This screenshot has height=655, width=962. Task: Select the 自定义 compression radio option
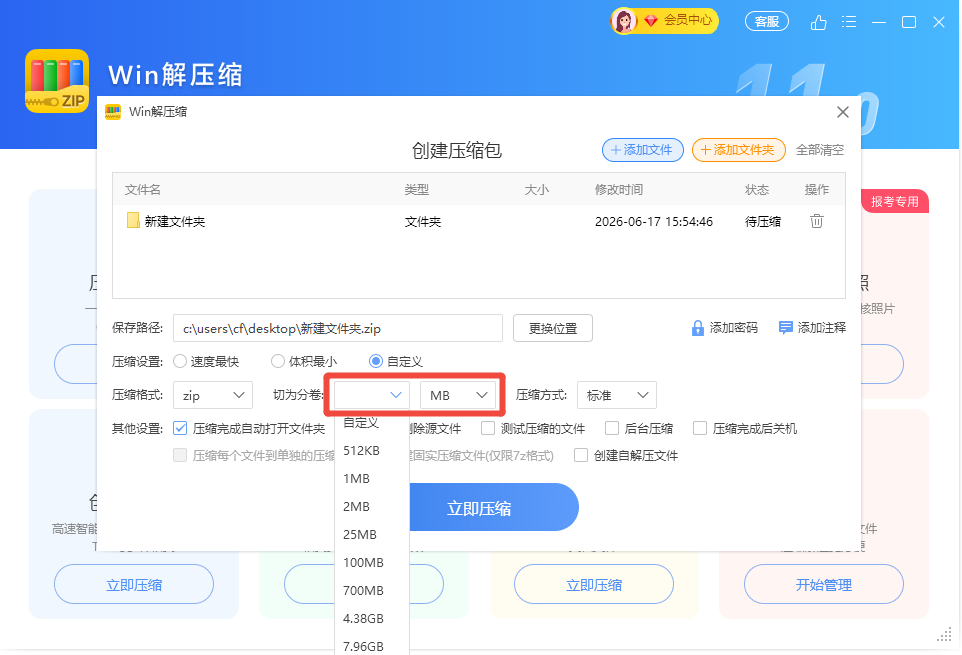(x=376, y=361)
